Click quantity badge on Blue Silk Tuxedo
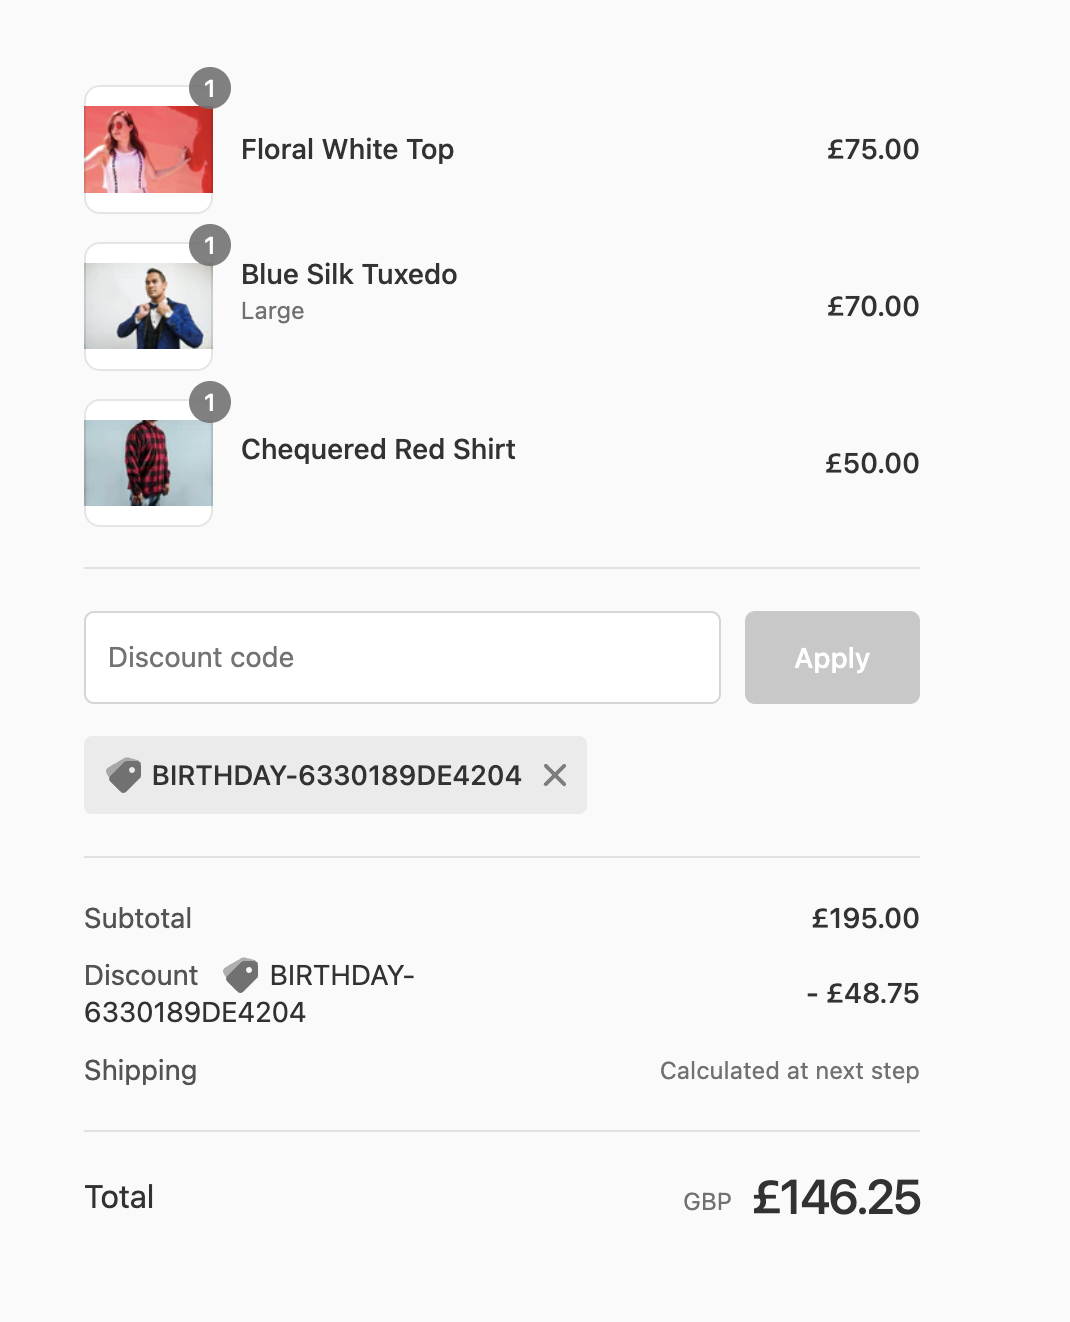This screenshot has height=1322, width=1070. coord(210,246)
